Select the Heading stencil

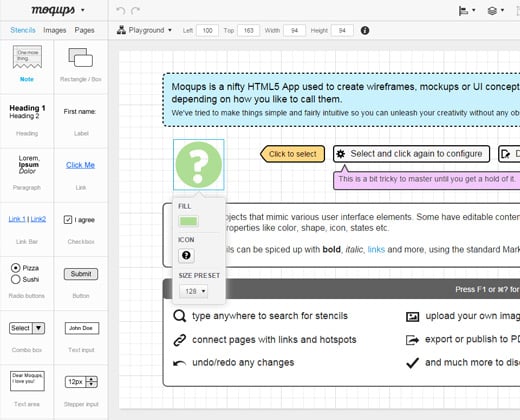[x=27, y=120]
